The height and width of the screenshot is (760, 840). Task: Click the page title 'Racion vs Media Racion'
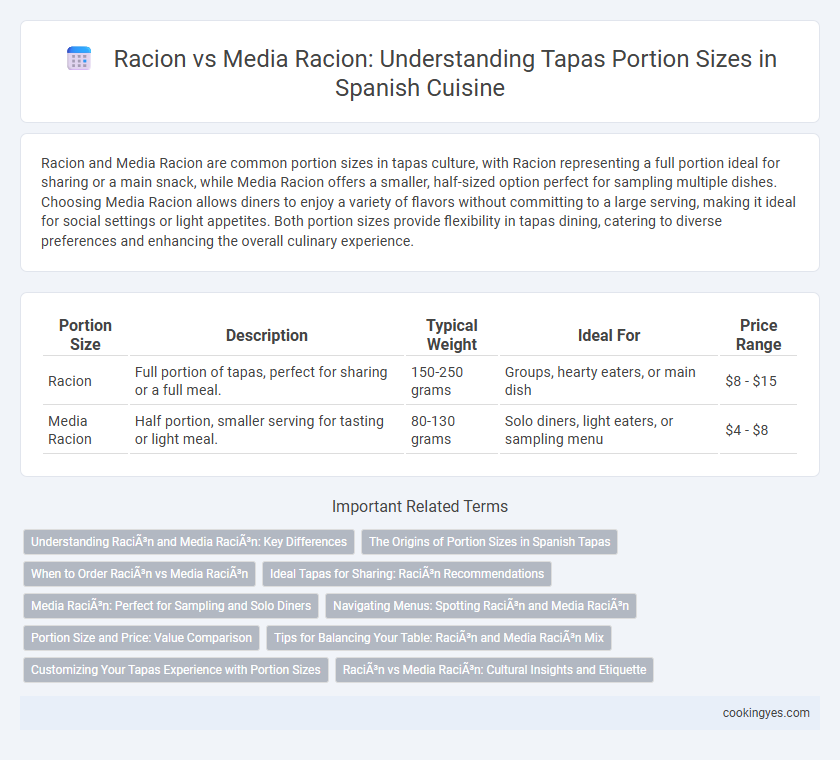pyautogui.click(x=445, y=73)
